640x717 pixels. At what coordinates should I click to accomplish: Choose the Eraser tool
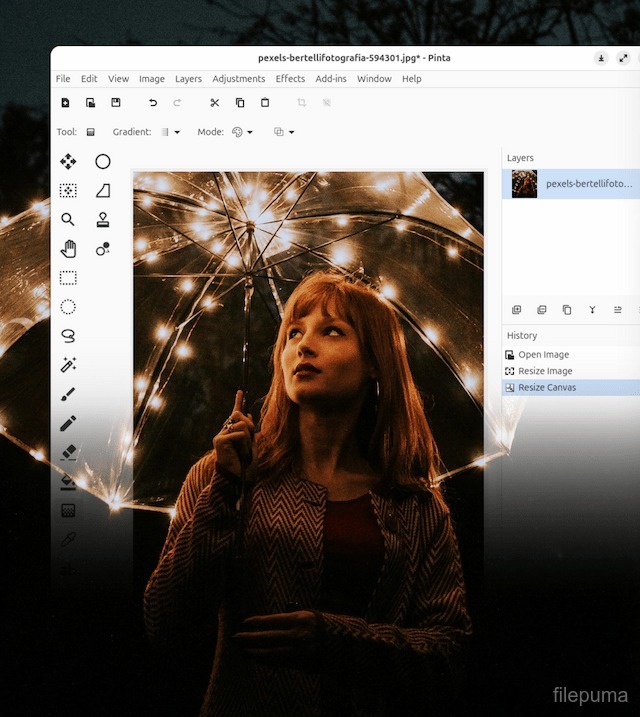68,453
